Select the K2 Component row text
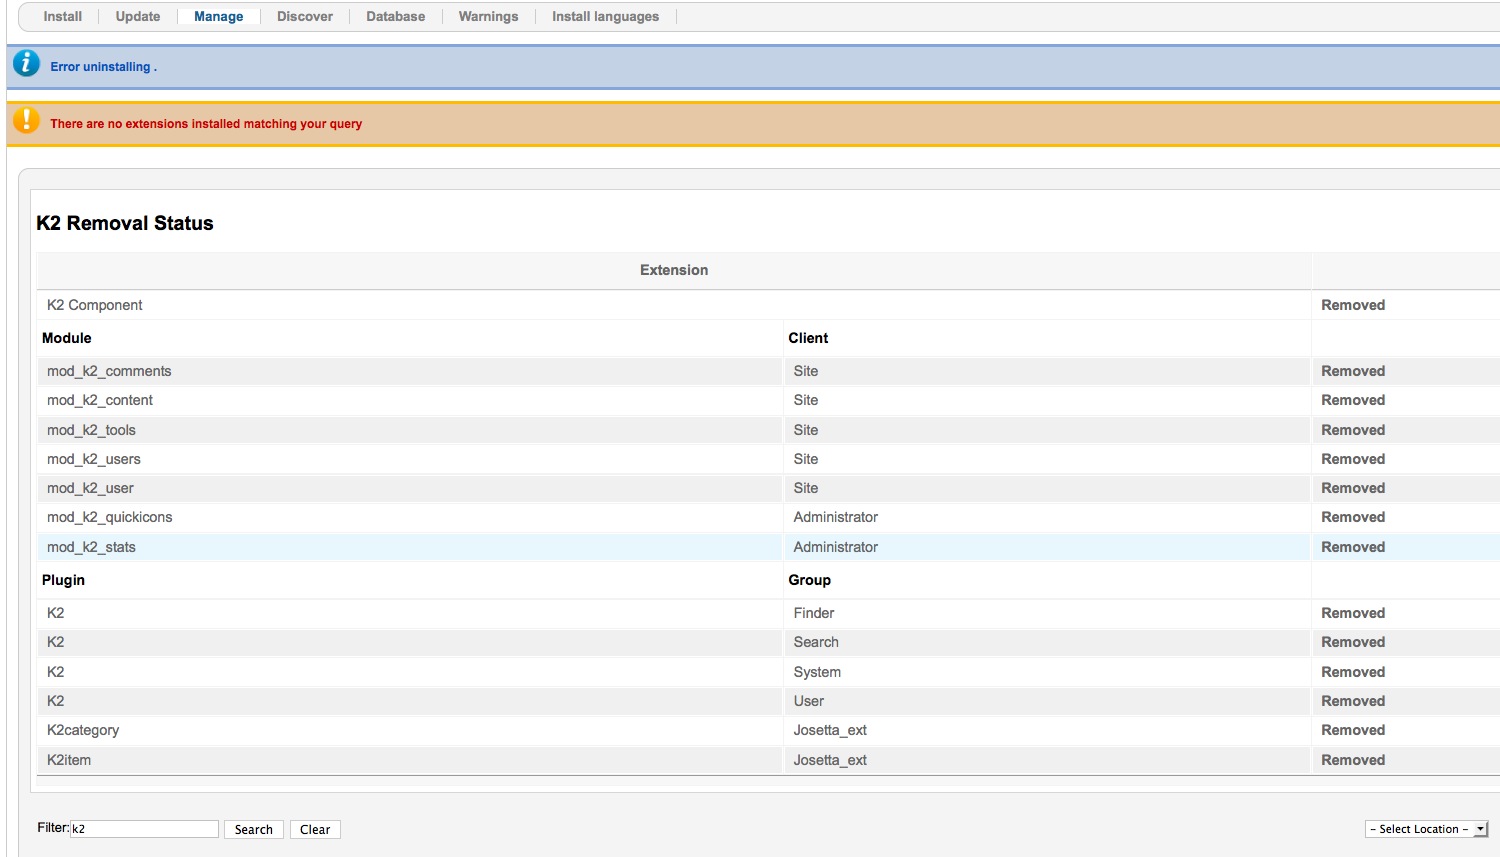This screenshot has height=857, width=1500. point(95,305)
